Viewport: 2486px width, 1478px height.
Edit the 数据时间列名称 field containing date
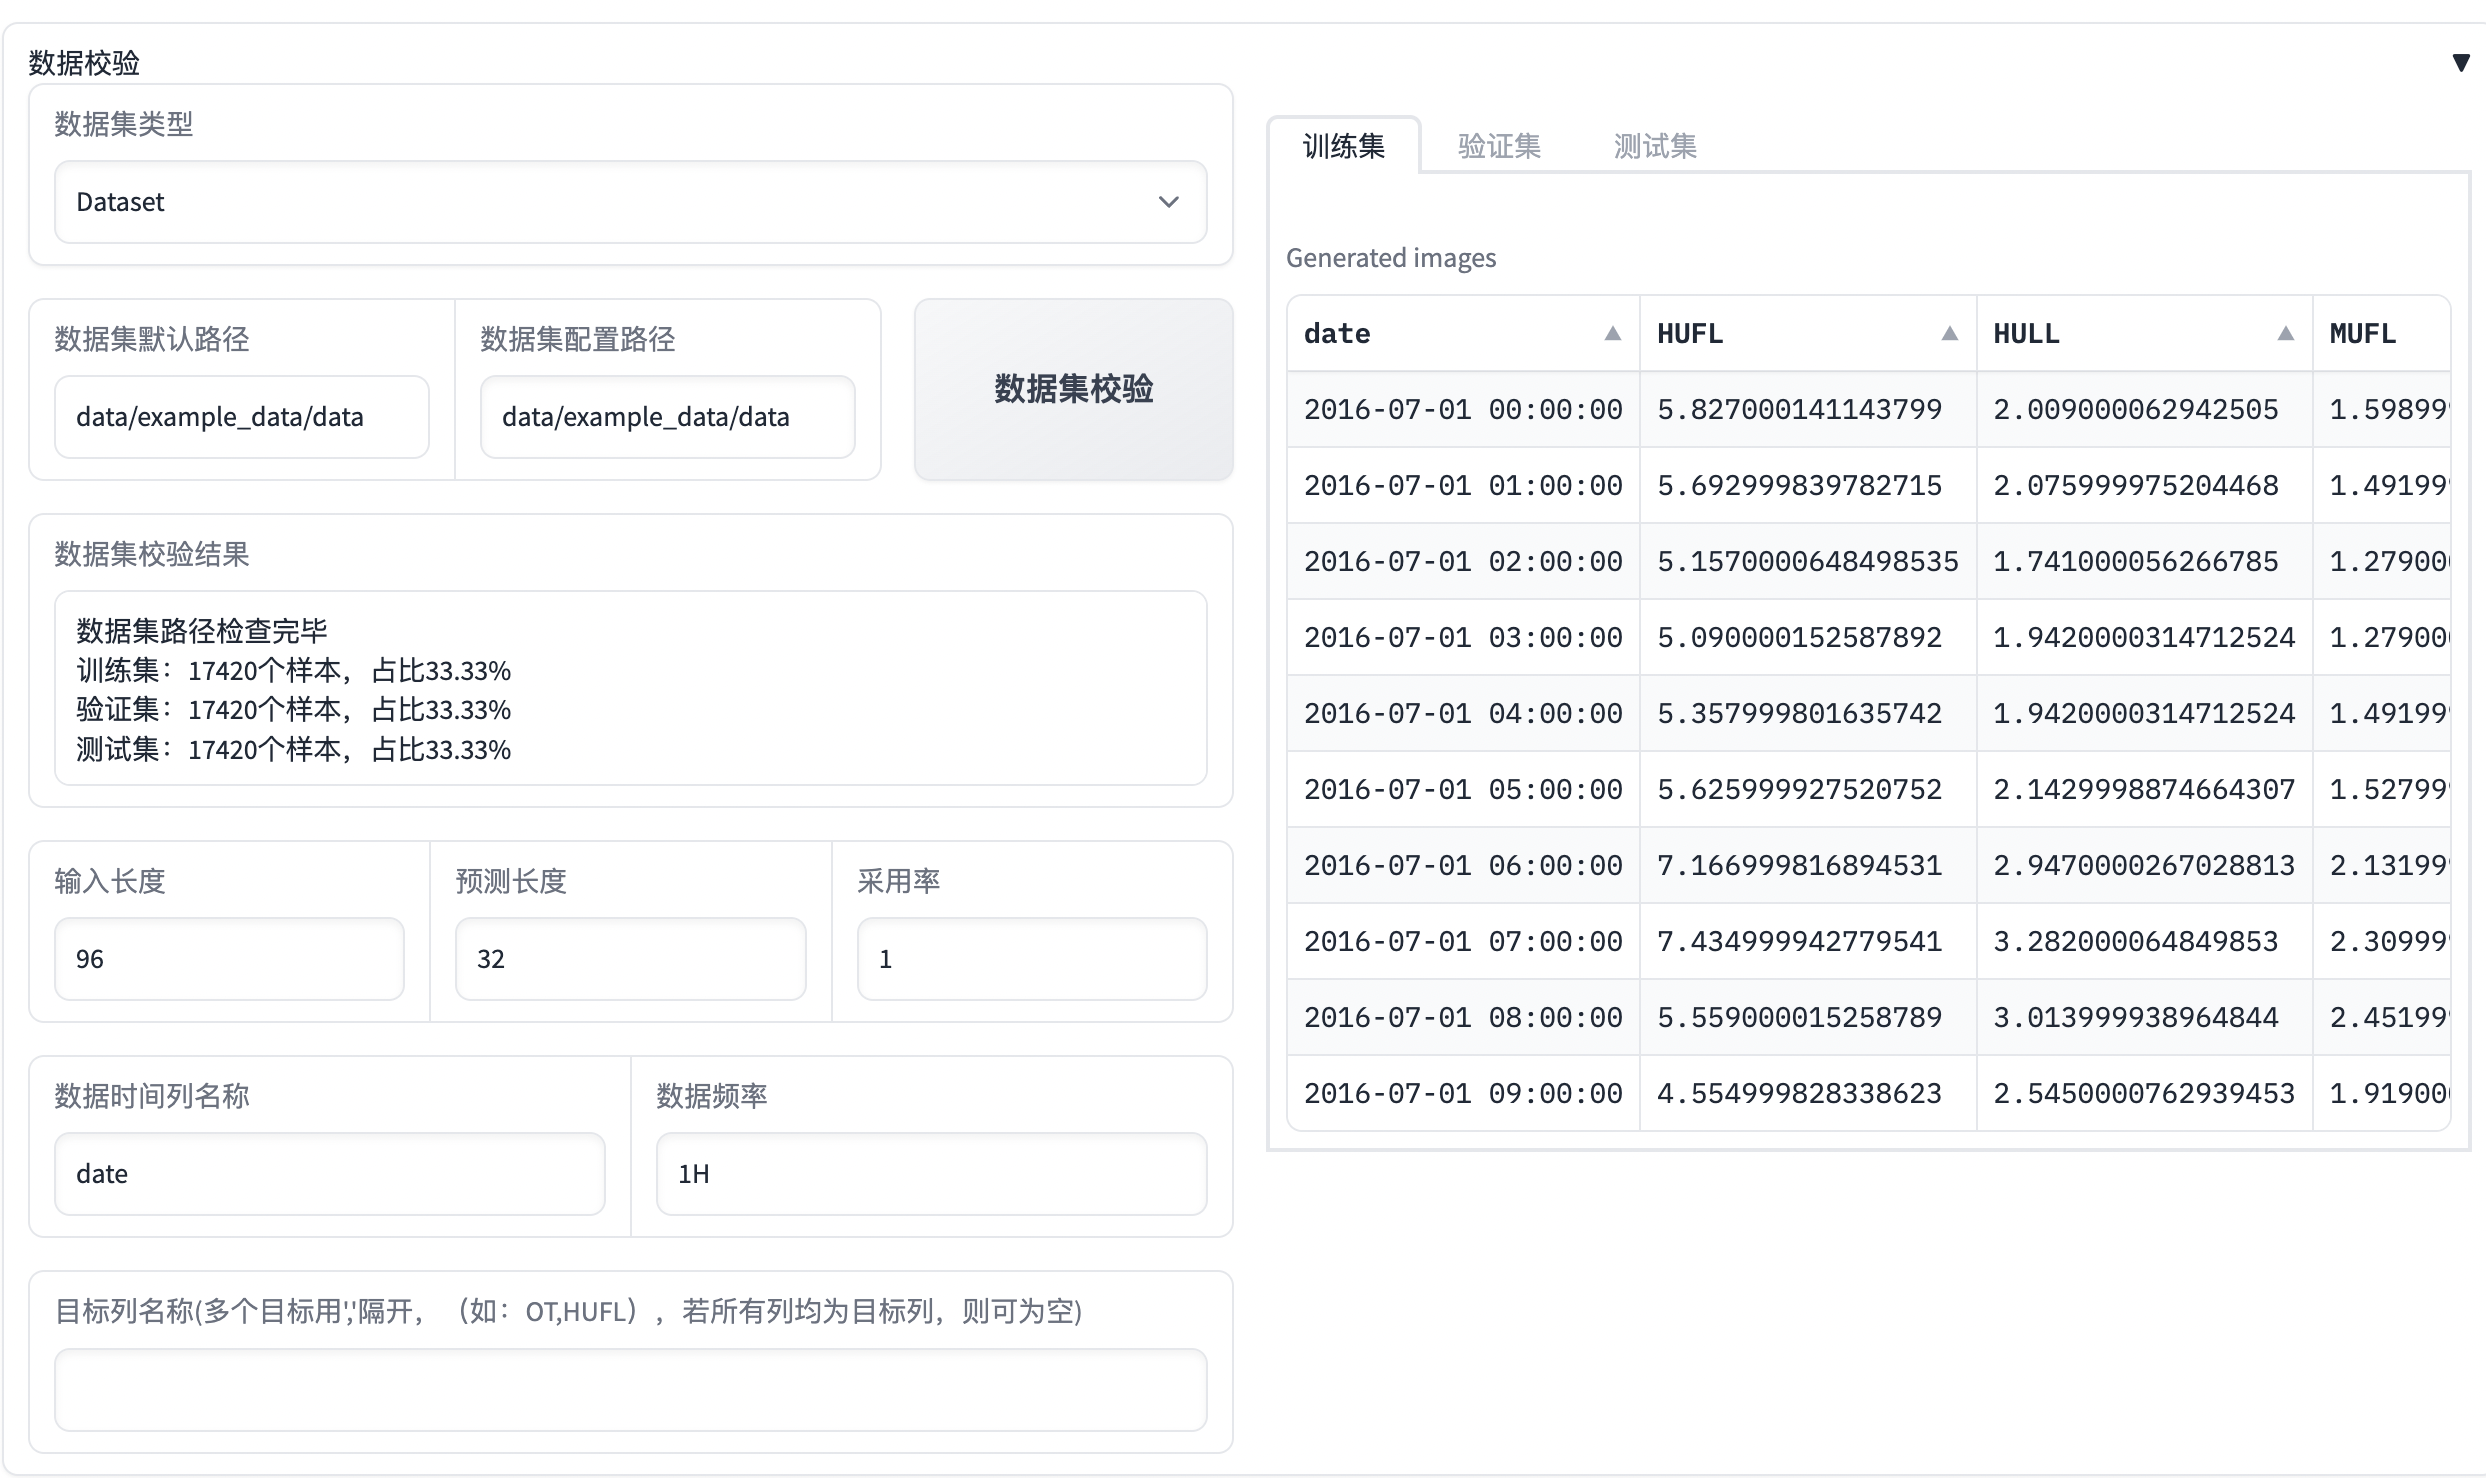[x=329, y=1173]
